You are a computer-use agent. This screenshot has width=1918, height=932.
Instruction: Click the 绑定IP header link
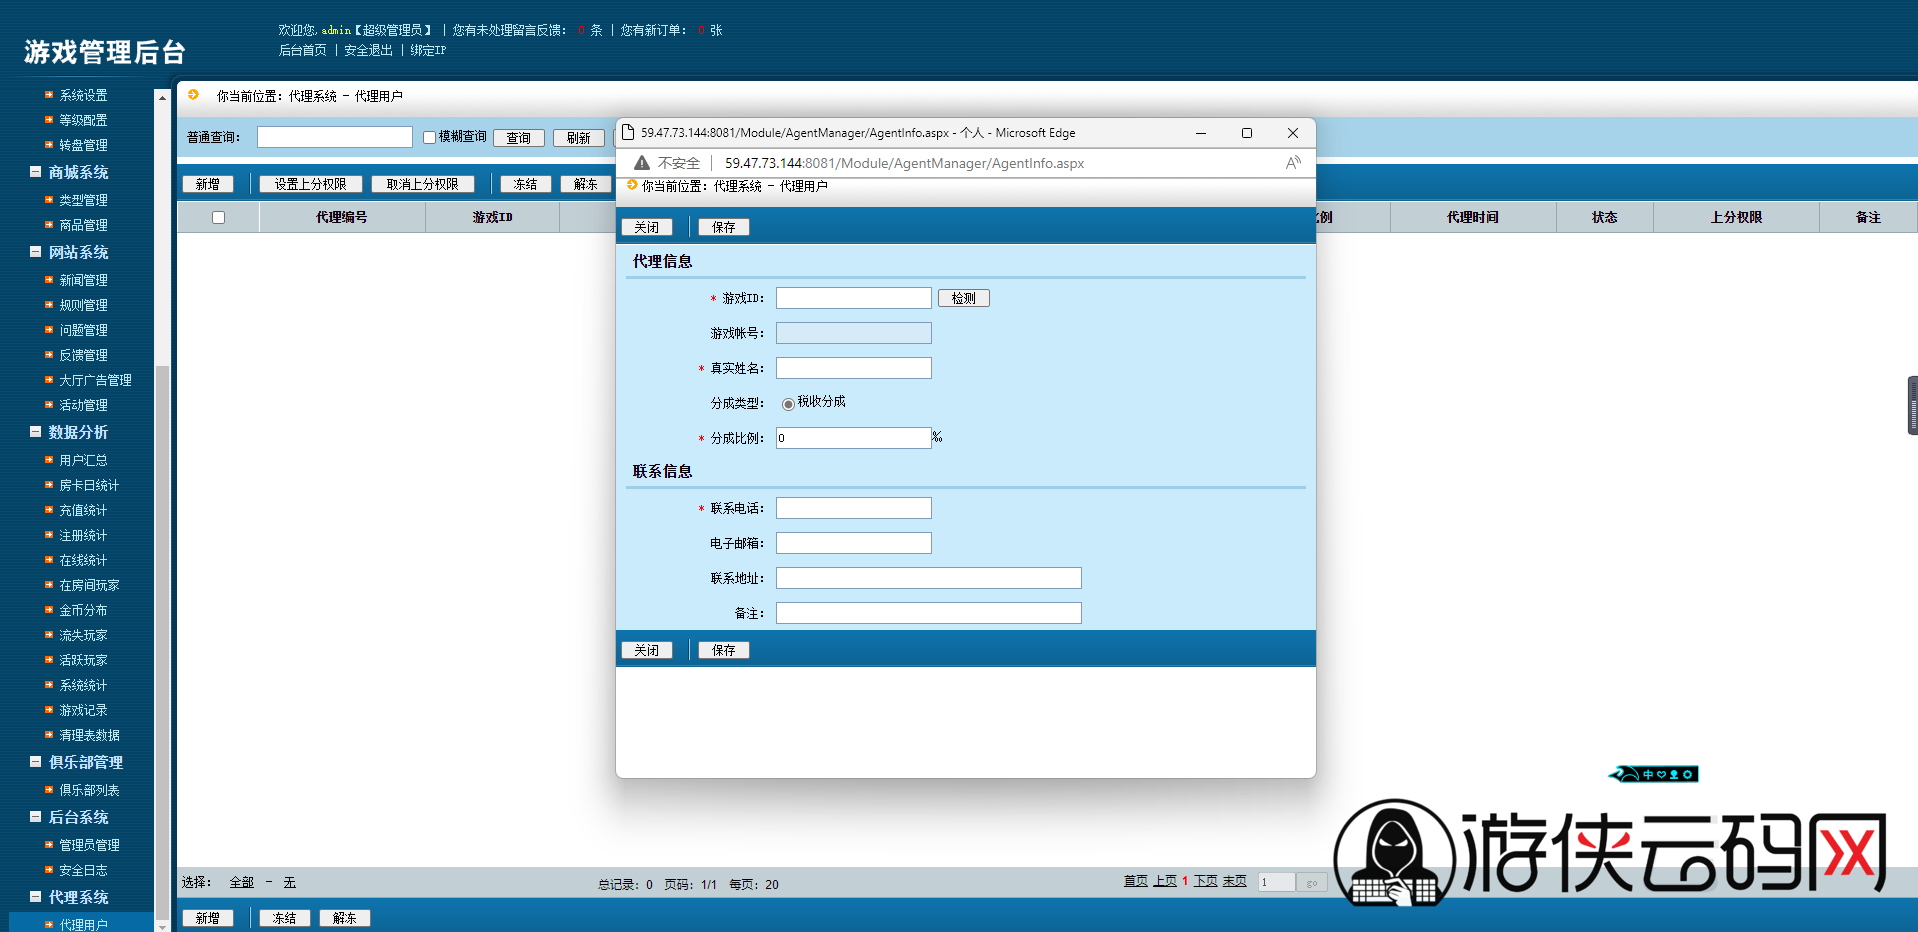[x=428, y=50]
